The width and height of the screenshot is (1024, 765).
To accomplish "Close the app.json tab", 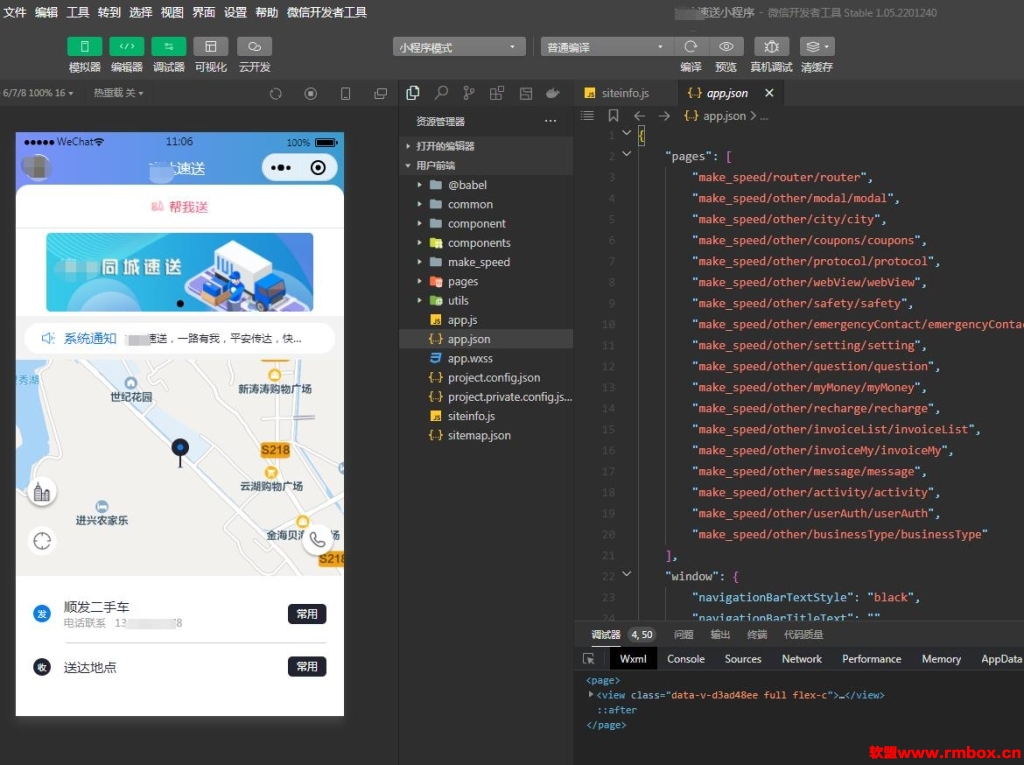I will pos(769,93).
